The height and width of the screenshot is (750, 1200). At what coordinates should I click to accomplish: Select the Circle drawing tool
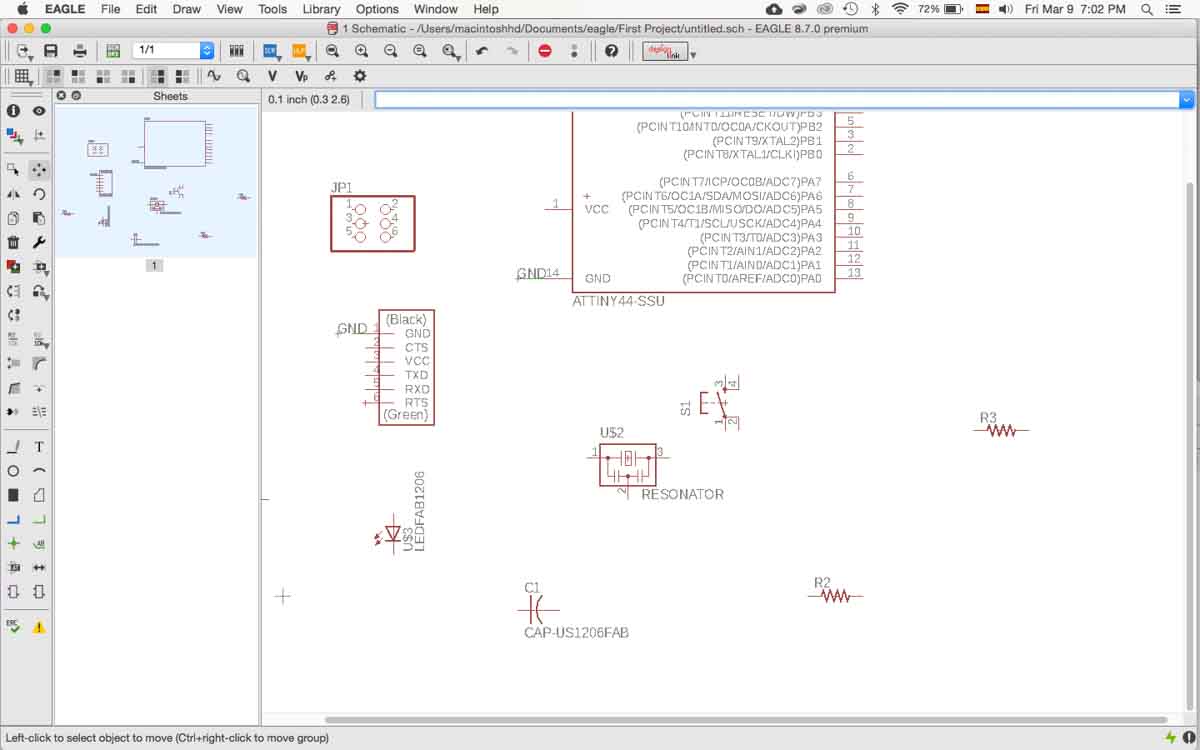pos(13,471)
